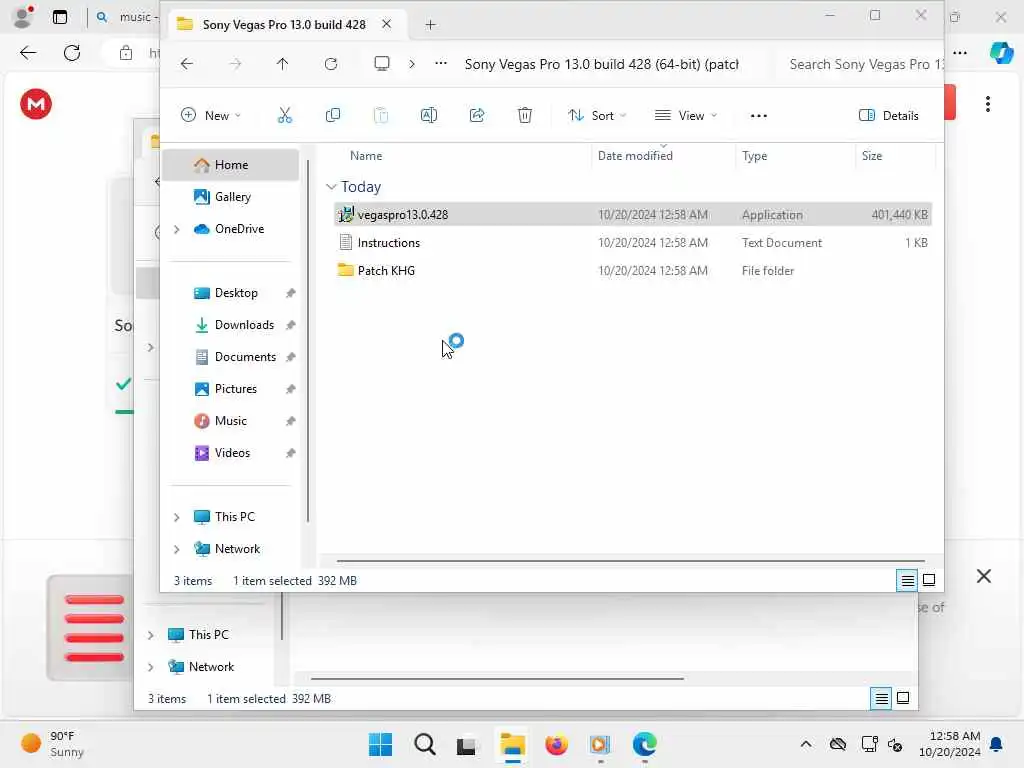Select the Instructions text document

(x=632, y=242)
